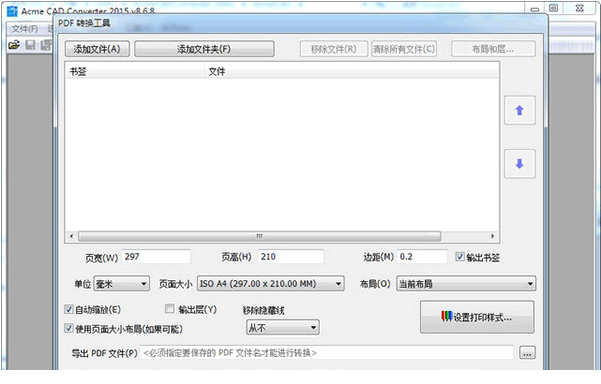This screenshot has height=384, width=601.
Task: Open 布局和层... button
Action: pyautogui.click(x=493, y=49)
